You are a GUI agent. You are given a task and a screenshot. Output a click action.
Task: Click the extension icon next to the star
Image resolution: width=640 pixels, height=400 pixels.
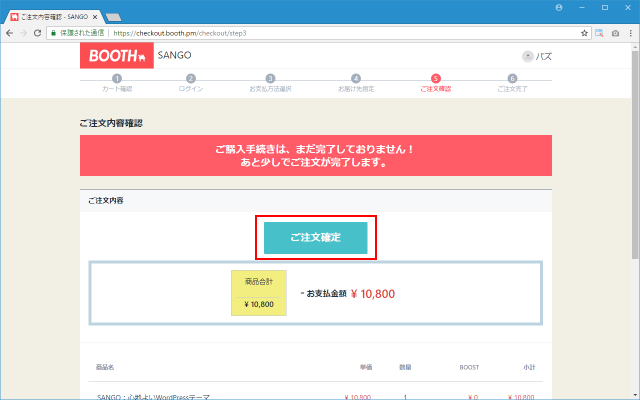click(599, 33)
